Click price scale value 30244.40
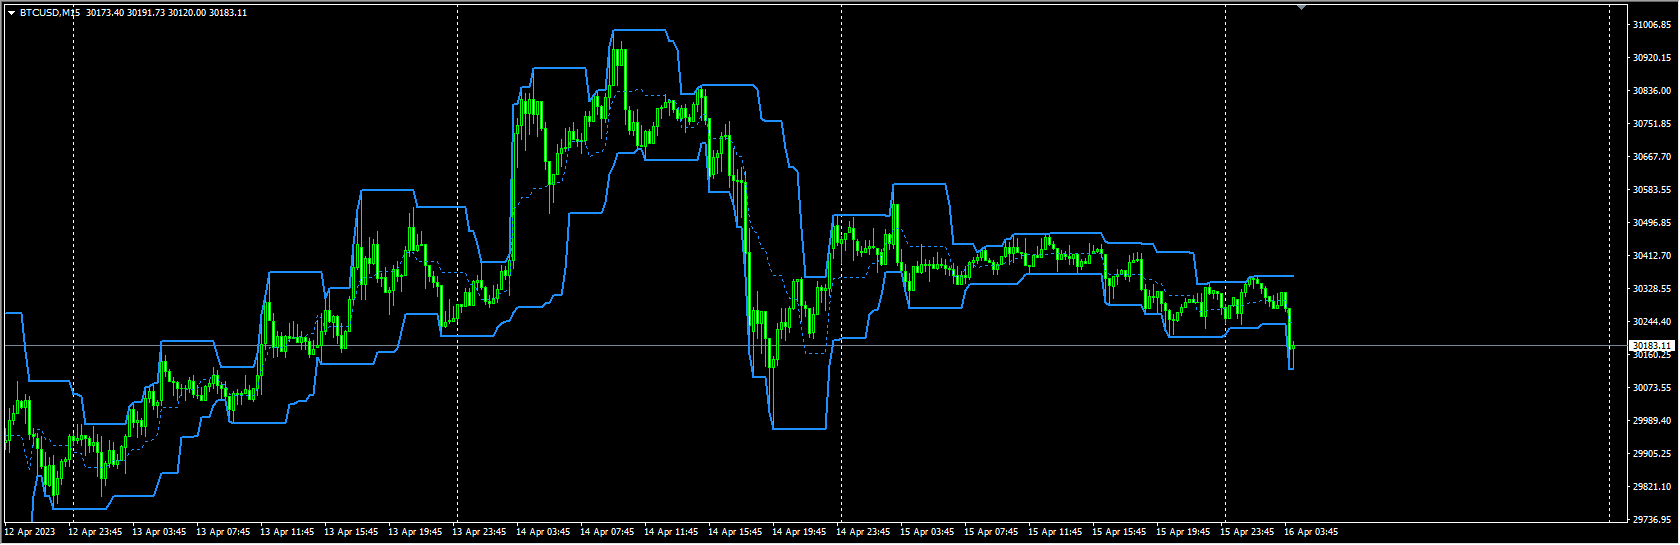1680x545 pixels. tap(1652, 322)
